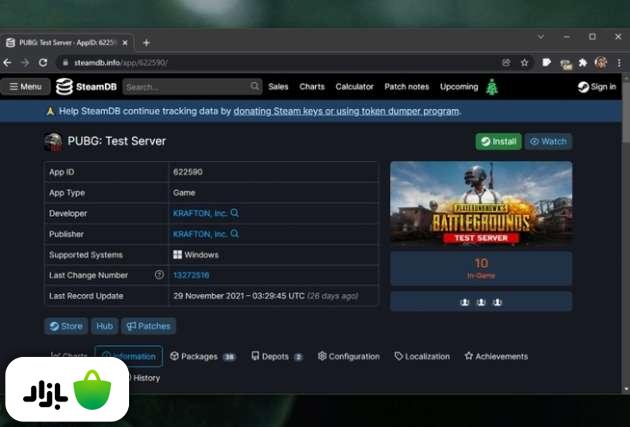630x427 pixels.
Task: Click the PUBG Battlegrounds Test Server banner image
Action: click(x=480, y=203)
